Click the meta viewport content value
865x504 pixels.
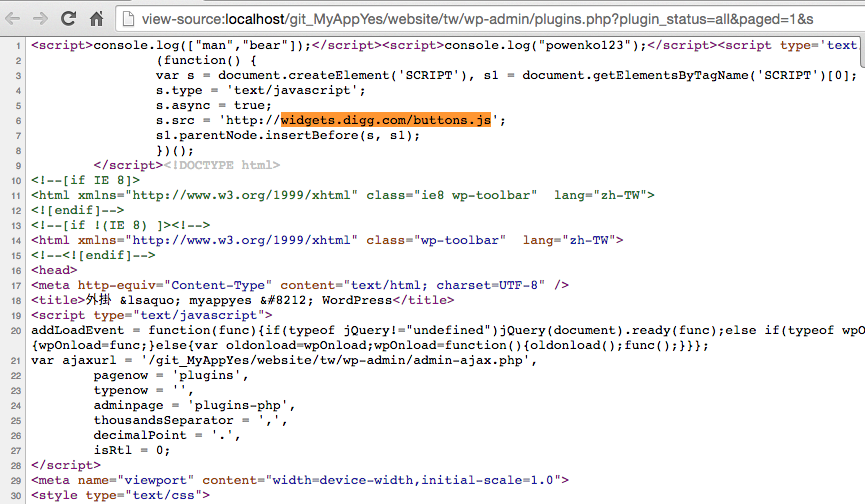pos(413,480)
